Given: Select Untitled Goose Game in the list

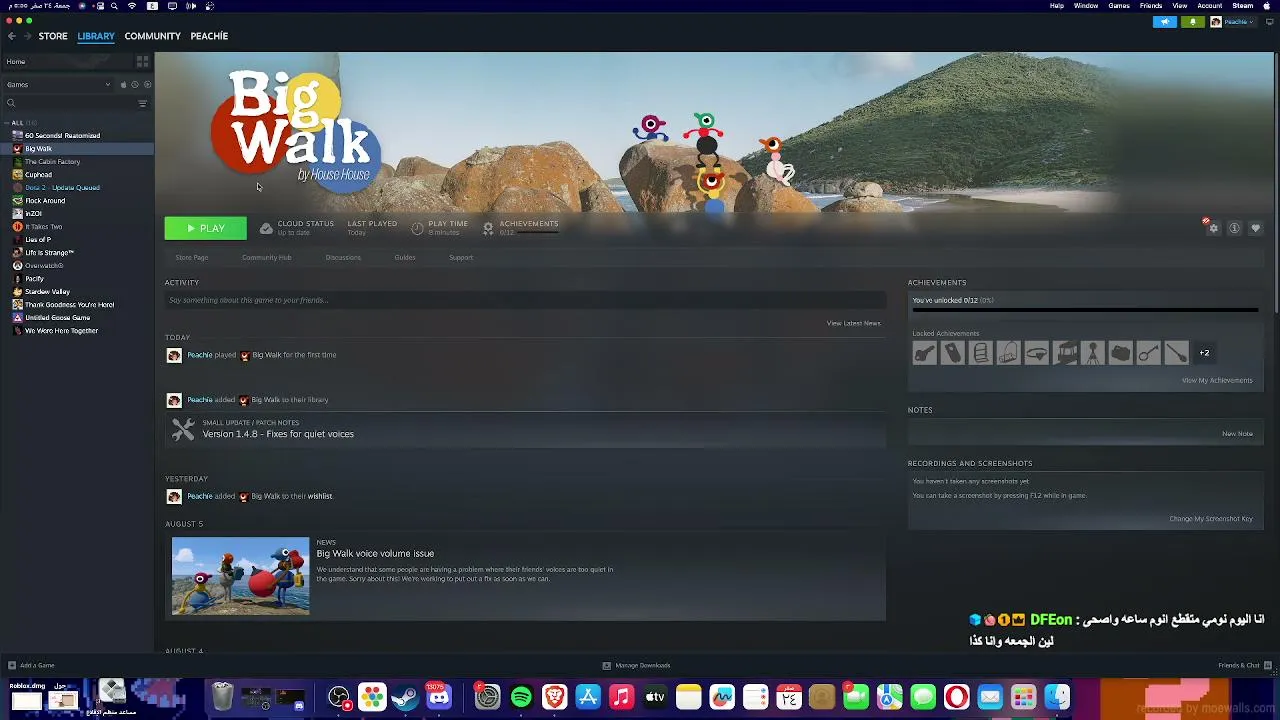Looking at the screenshot, I should pos(57,318).
